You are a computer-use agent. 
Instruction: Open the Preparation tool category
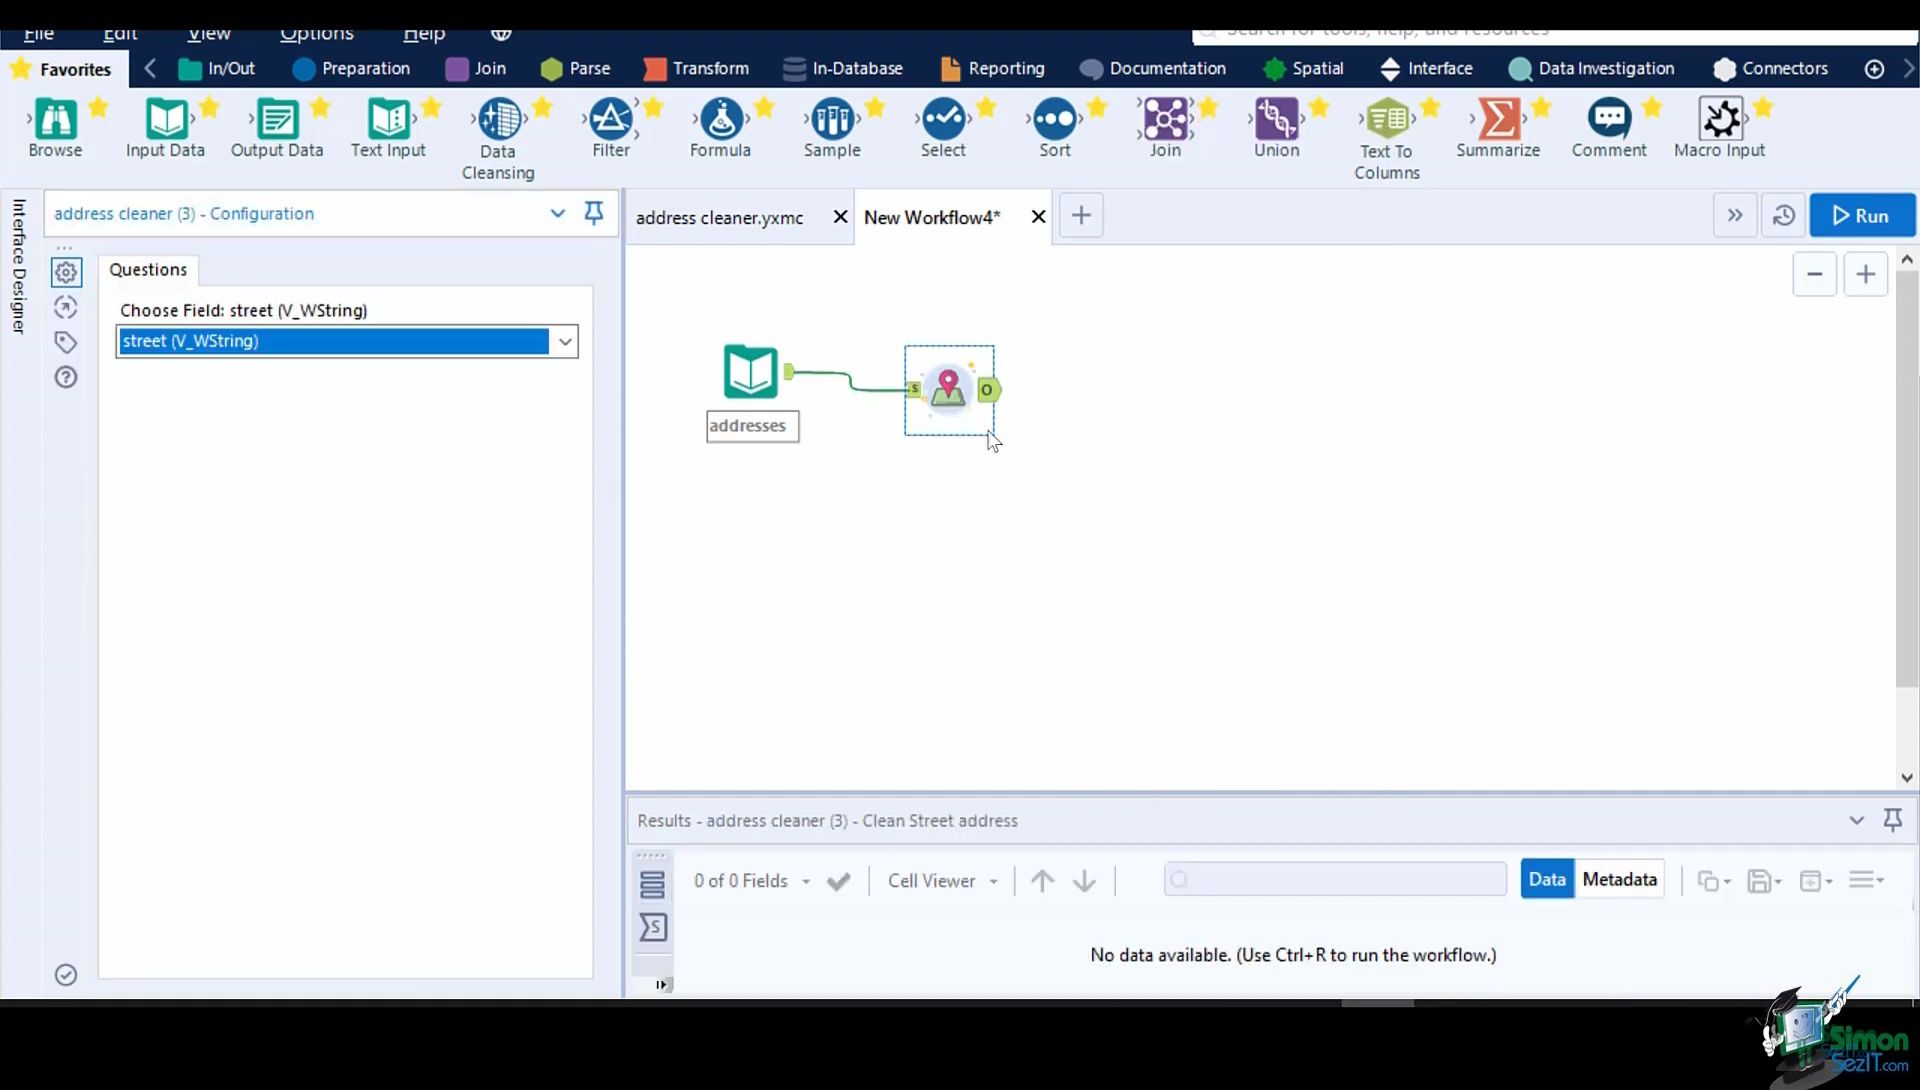[352, 69]
